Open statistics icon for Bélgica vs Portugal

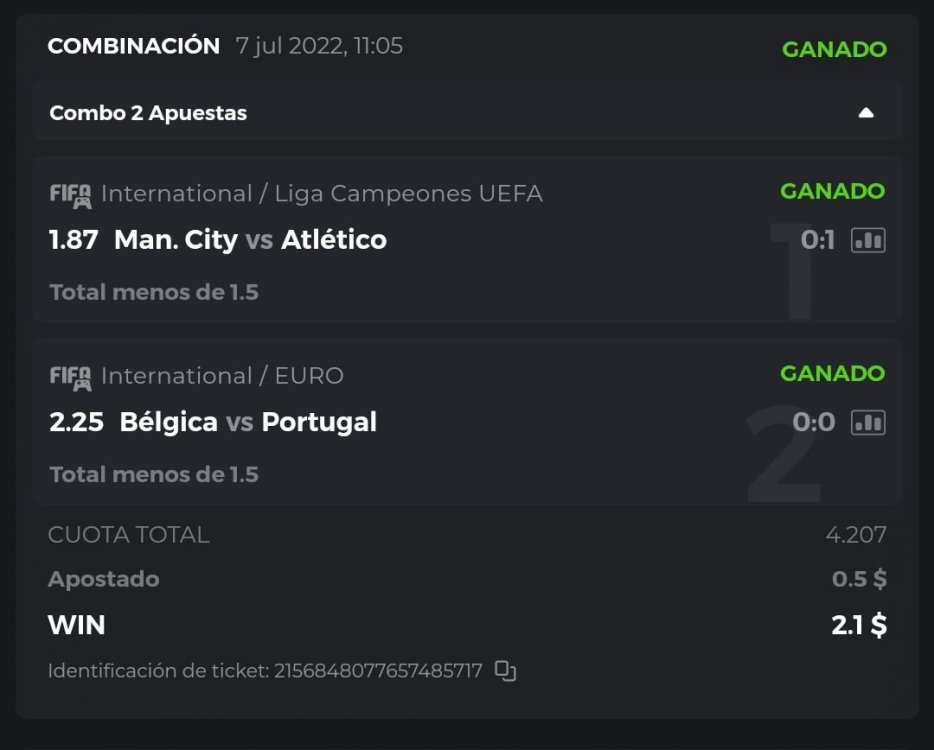tap(868, 422)
